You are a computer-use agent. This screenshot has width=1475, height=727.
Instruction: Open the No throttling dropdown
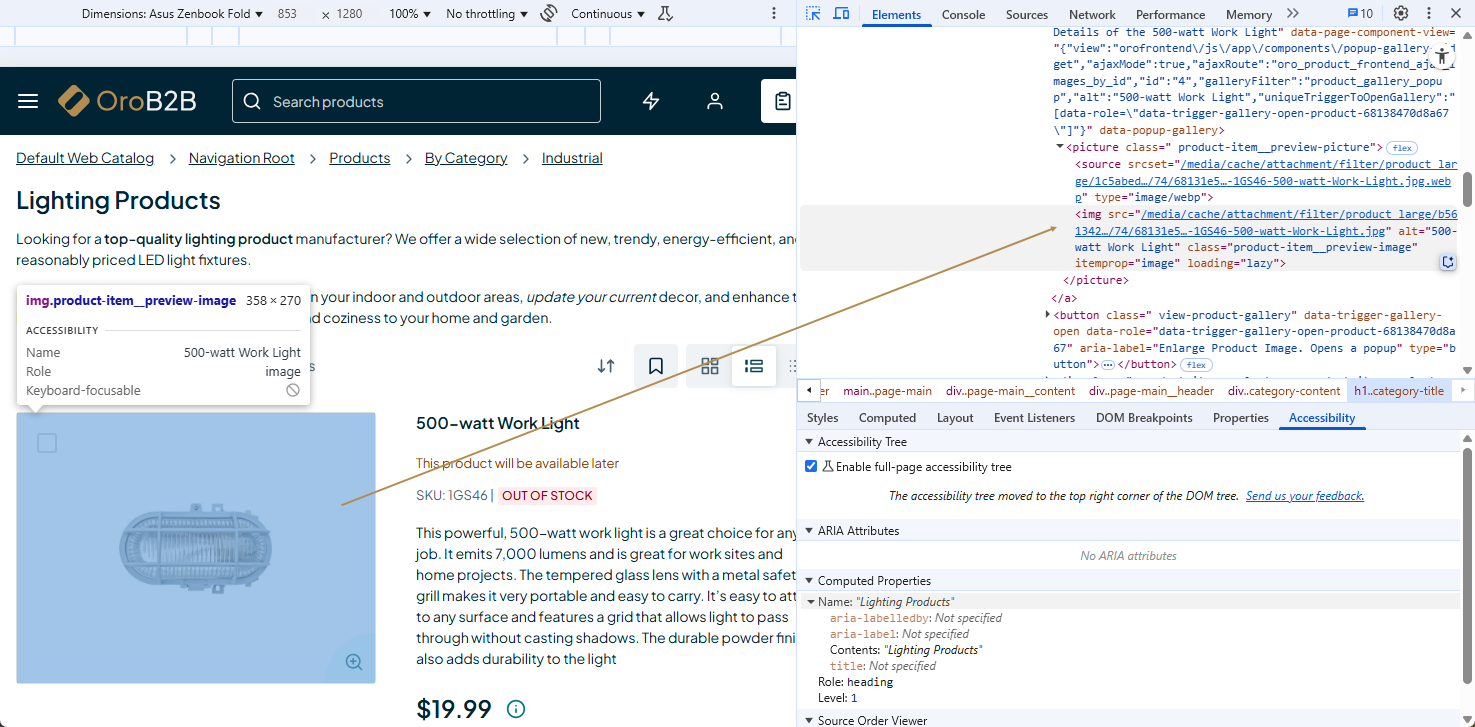tap(487, 14)
